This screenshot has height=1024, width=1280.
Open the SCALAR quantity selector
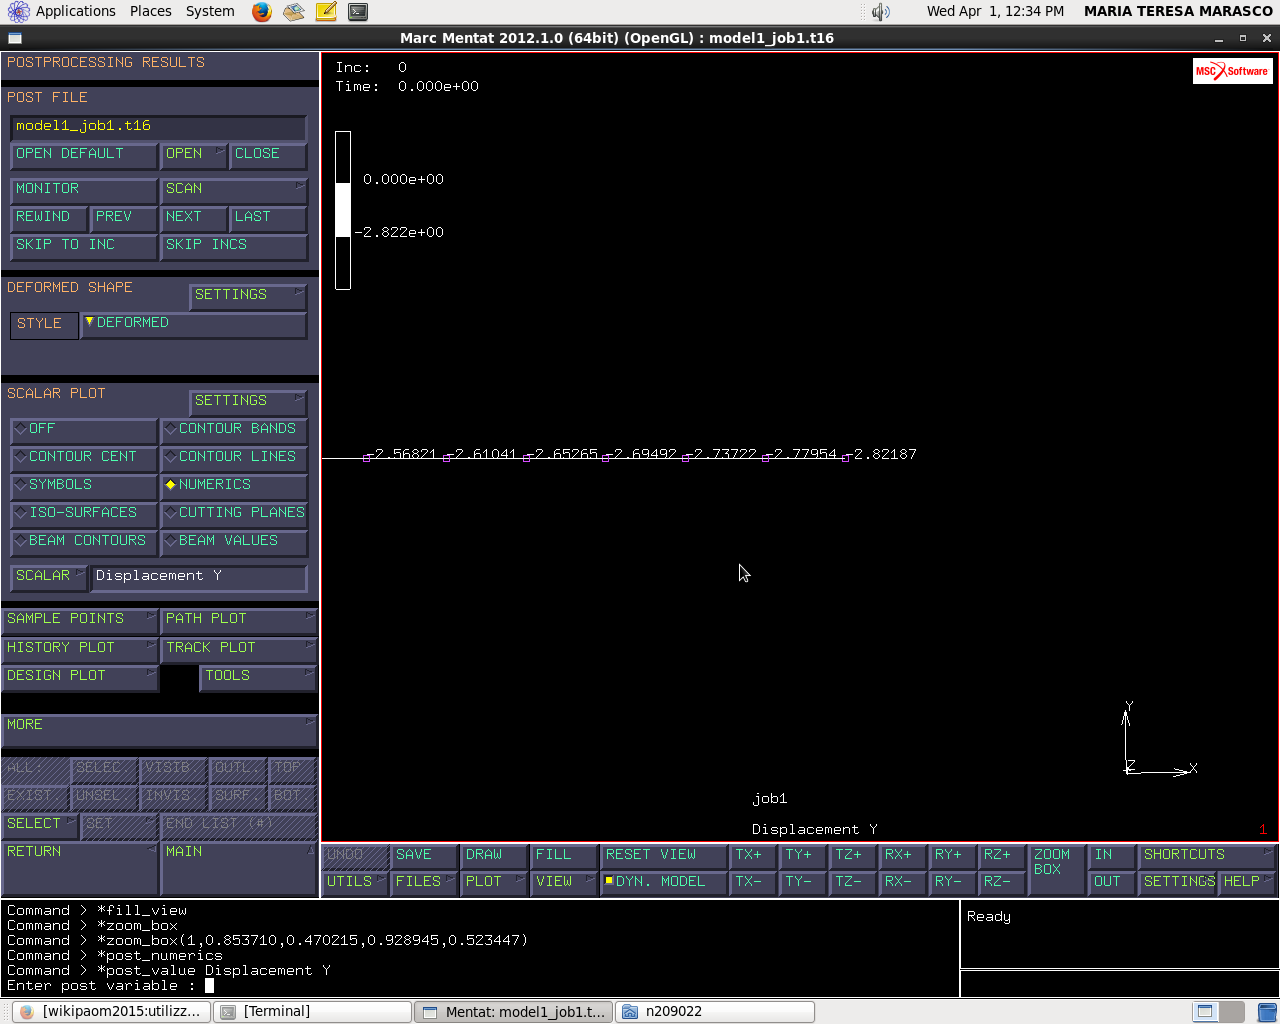[x=49, y=577]
